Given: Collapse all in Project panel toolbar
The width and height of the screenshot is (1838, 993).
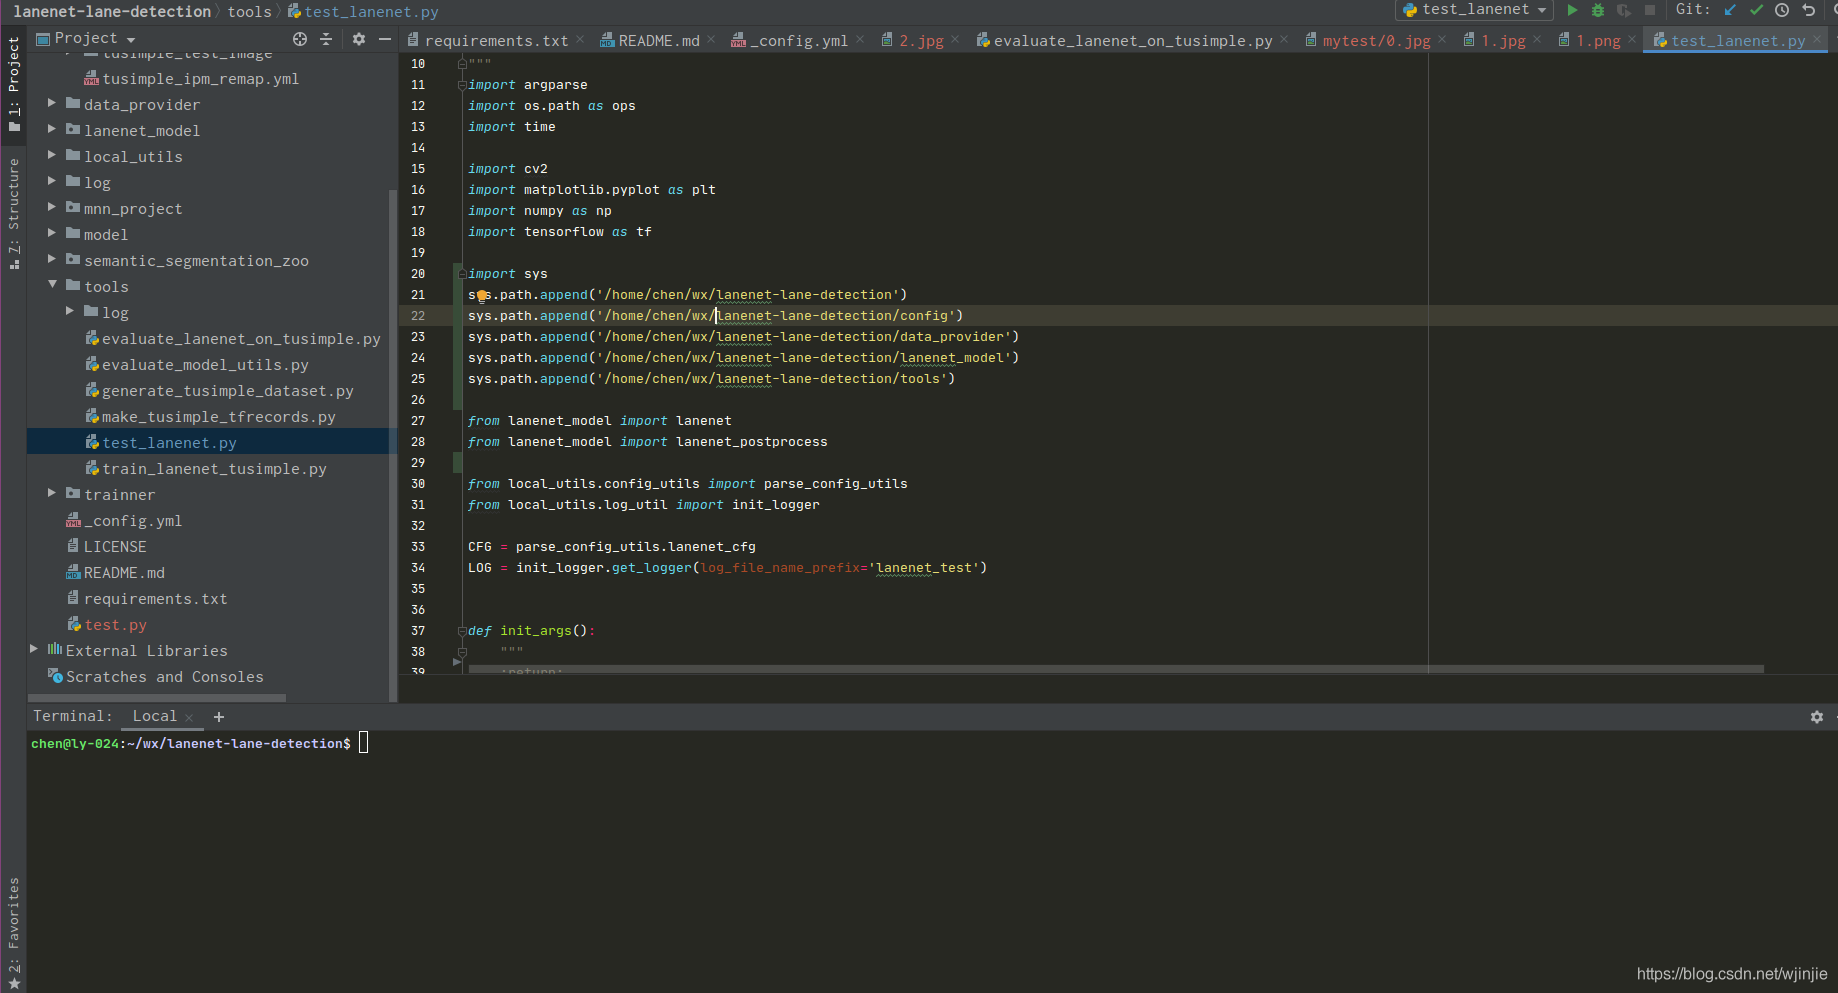Looking at the screenshot, I should click(326, 39).
